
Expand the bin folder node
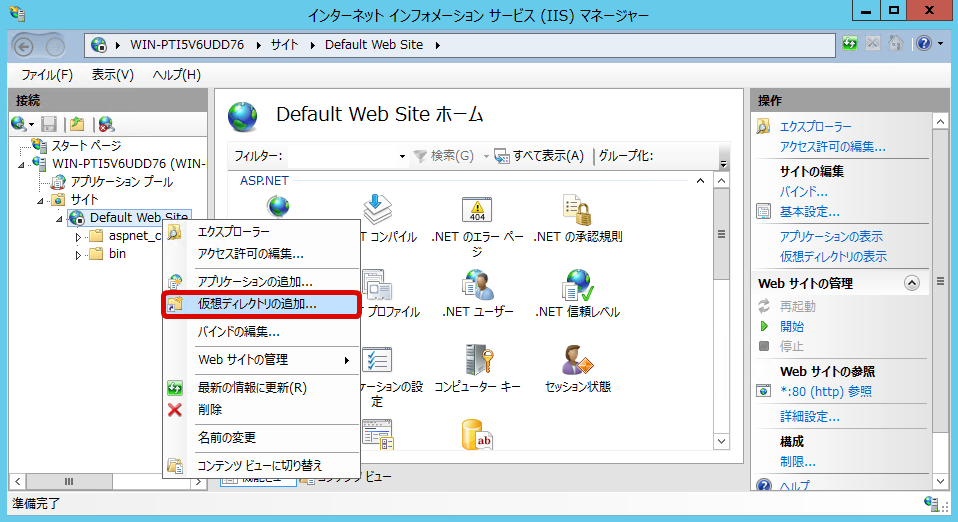78,254
